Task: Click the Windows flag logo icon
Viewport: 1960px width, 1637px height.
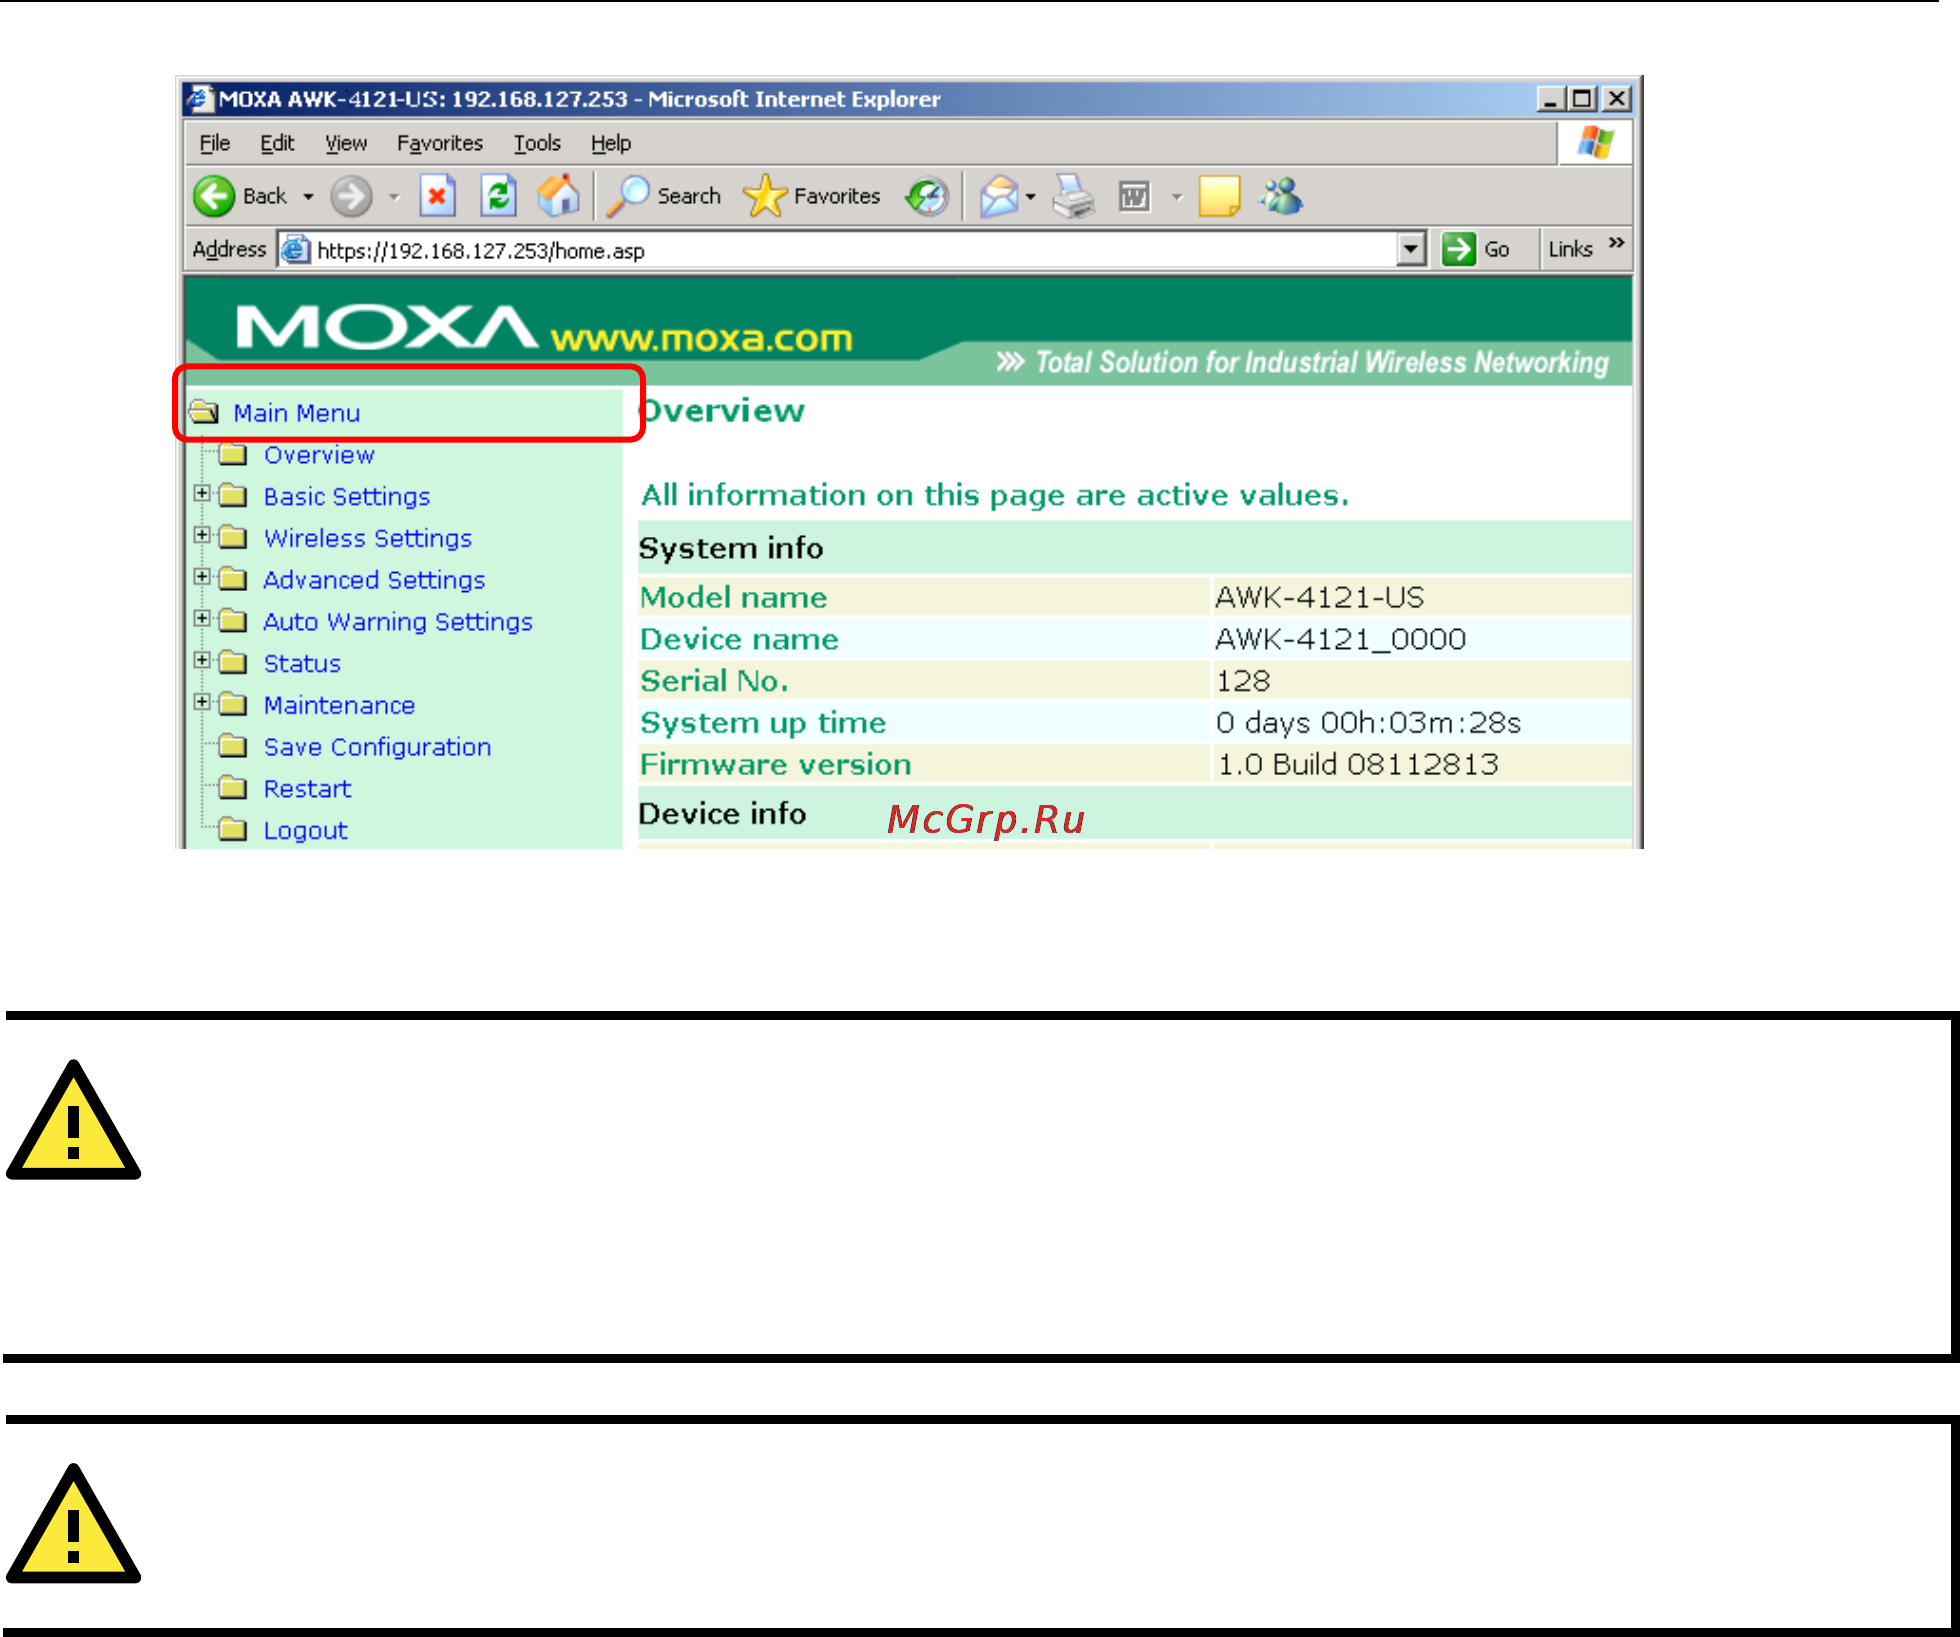Action: 1595,142
